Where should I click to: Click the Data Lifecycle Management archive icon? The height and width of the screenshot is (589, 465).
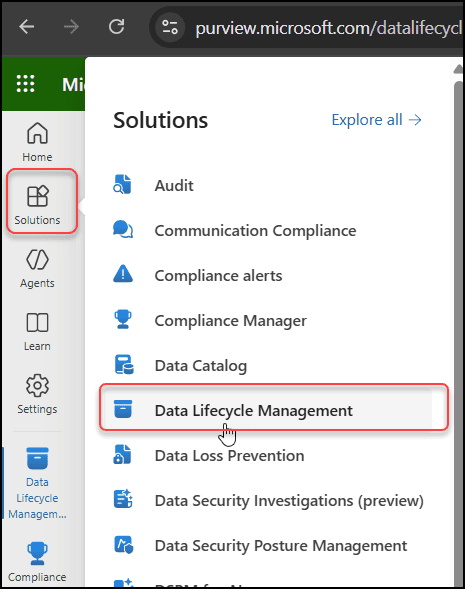[x=123, y=409]
